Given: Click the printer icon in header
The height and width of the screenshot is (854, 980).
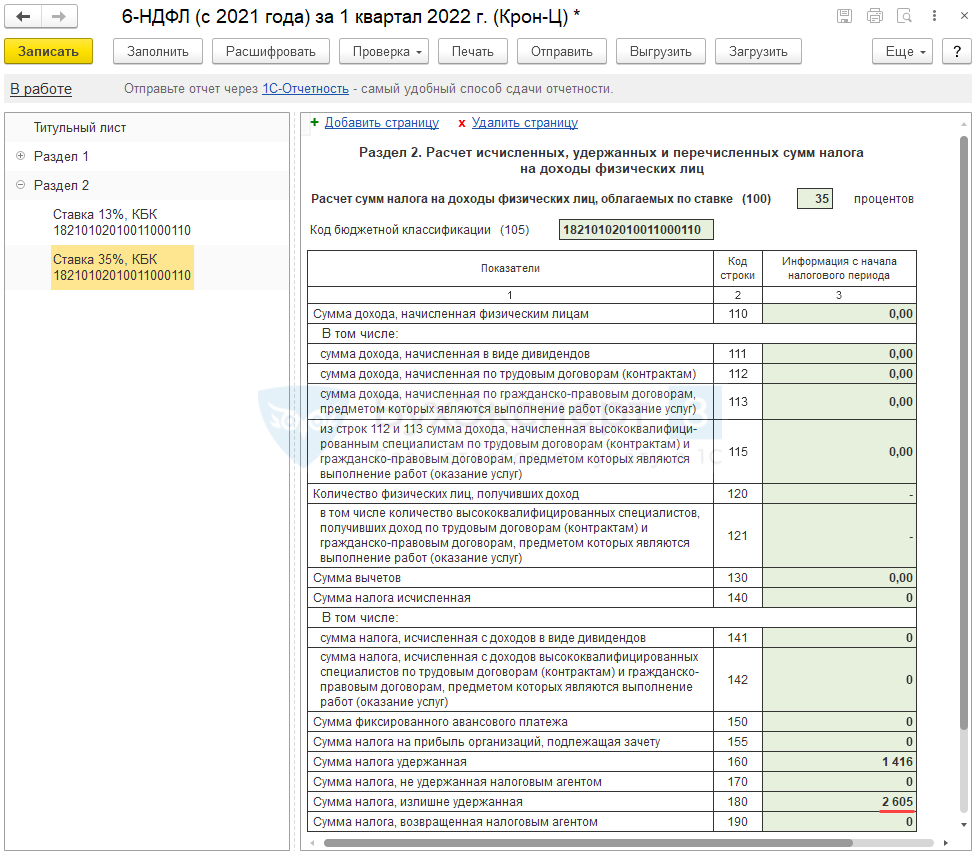Looking at the screenshot, I should 875,16.
